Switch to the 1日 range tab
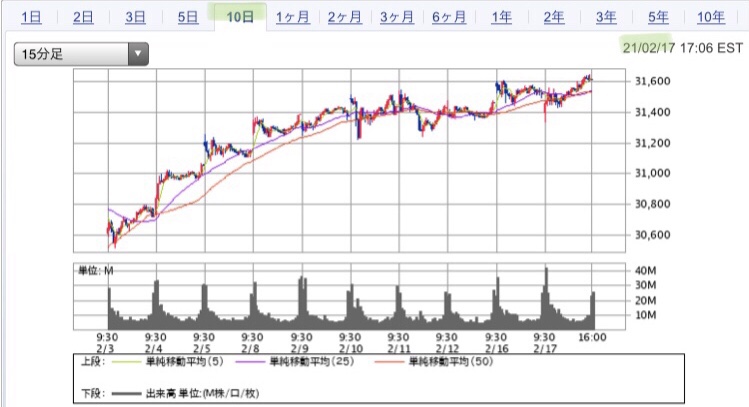This screenshot has width=749, height=407. [31, 18]
